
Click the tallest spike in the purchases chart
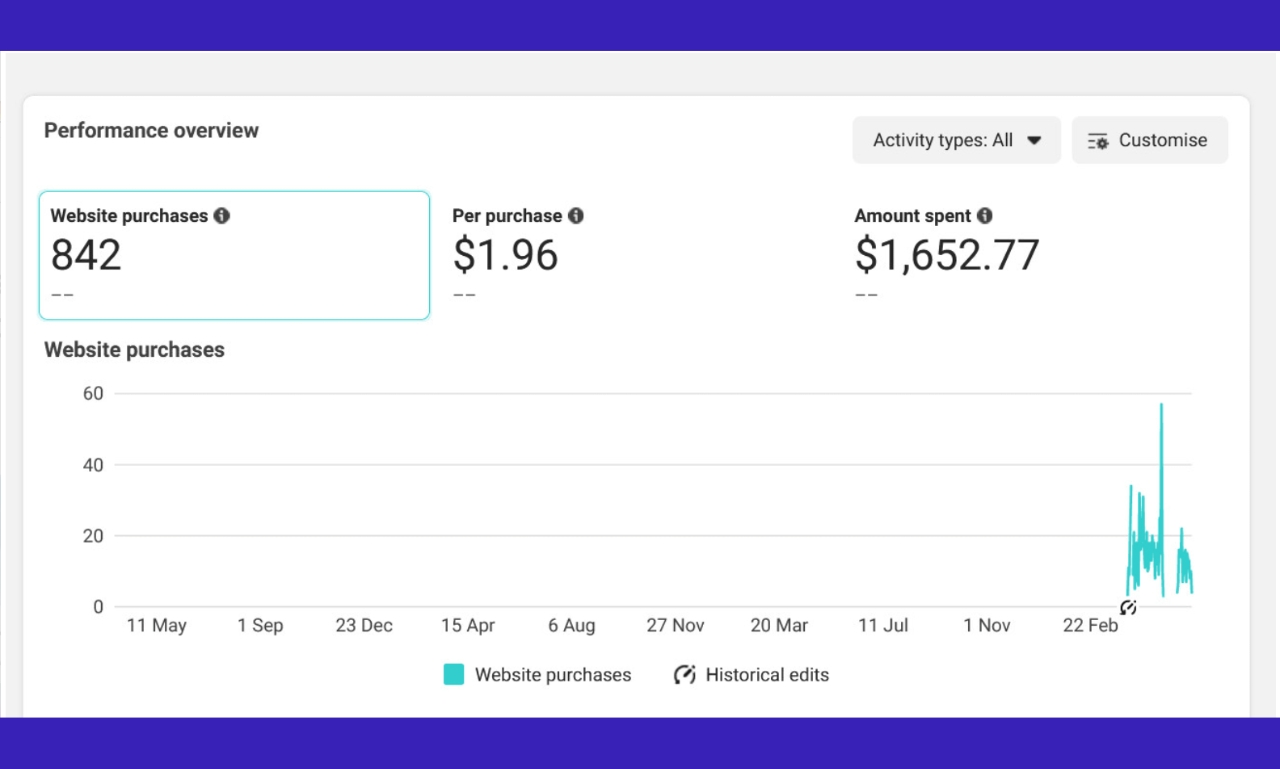[1161, 406]
